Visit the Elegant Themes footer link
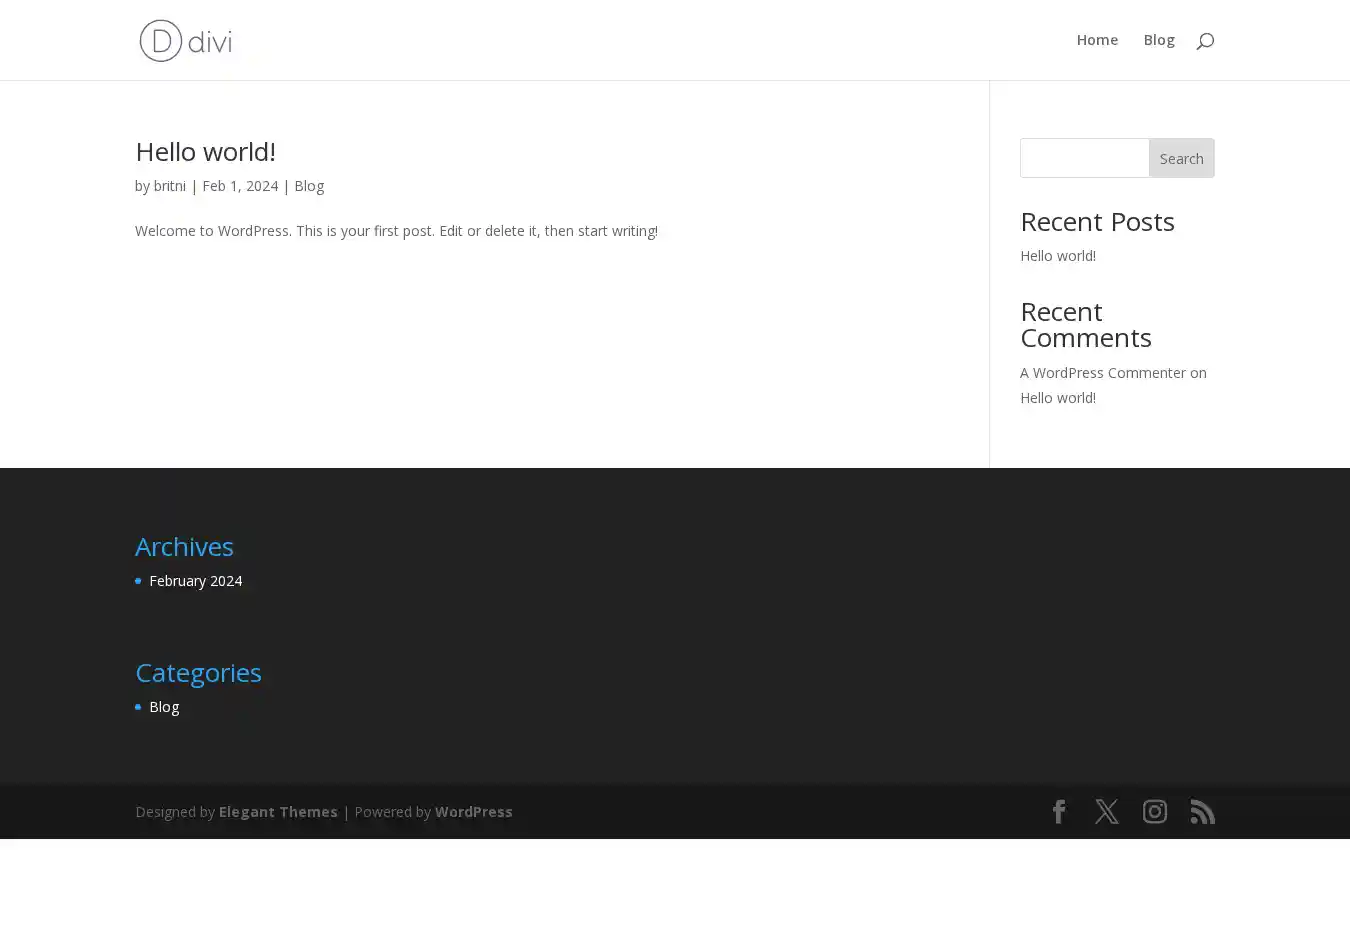 (x=278, y=812)
